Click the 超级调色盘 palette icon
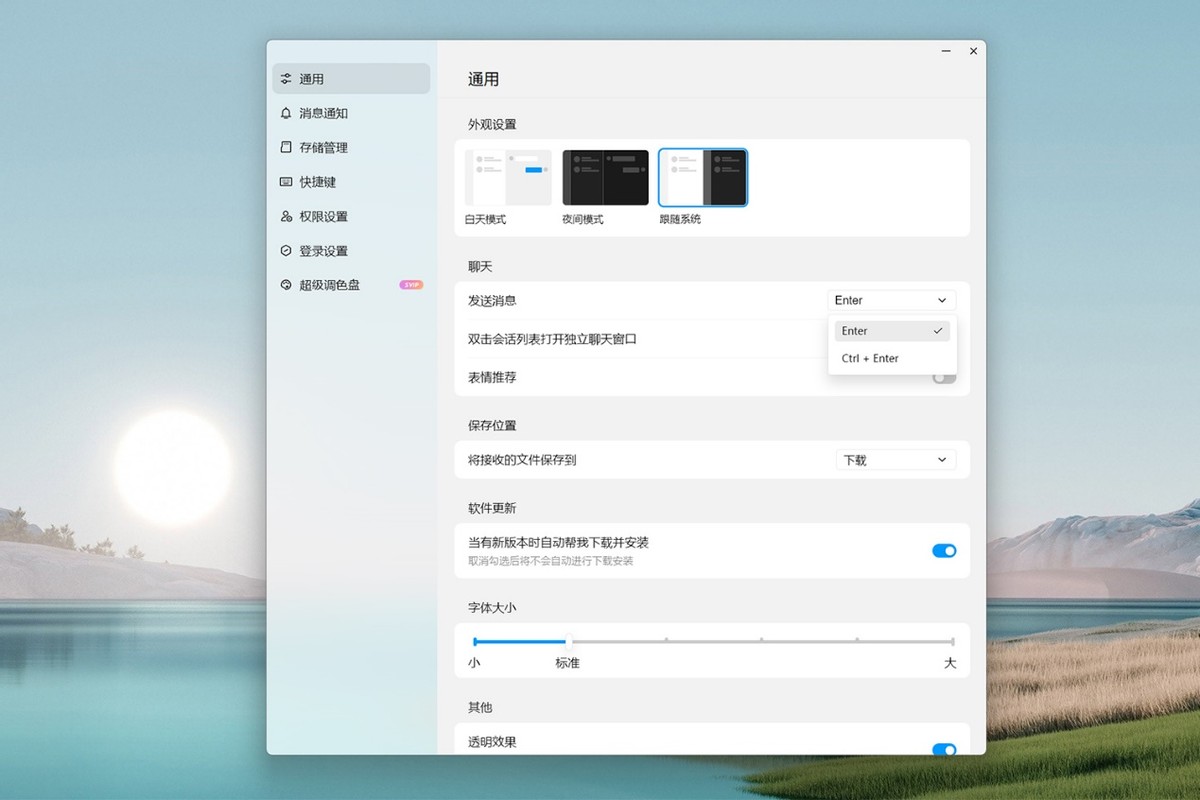The height and width of the screenshot is (800, 1200). (287, 285)
